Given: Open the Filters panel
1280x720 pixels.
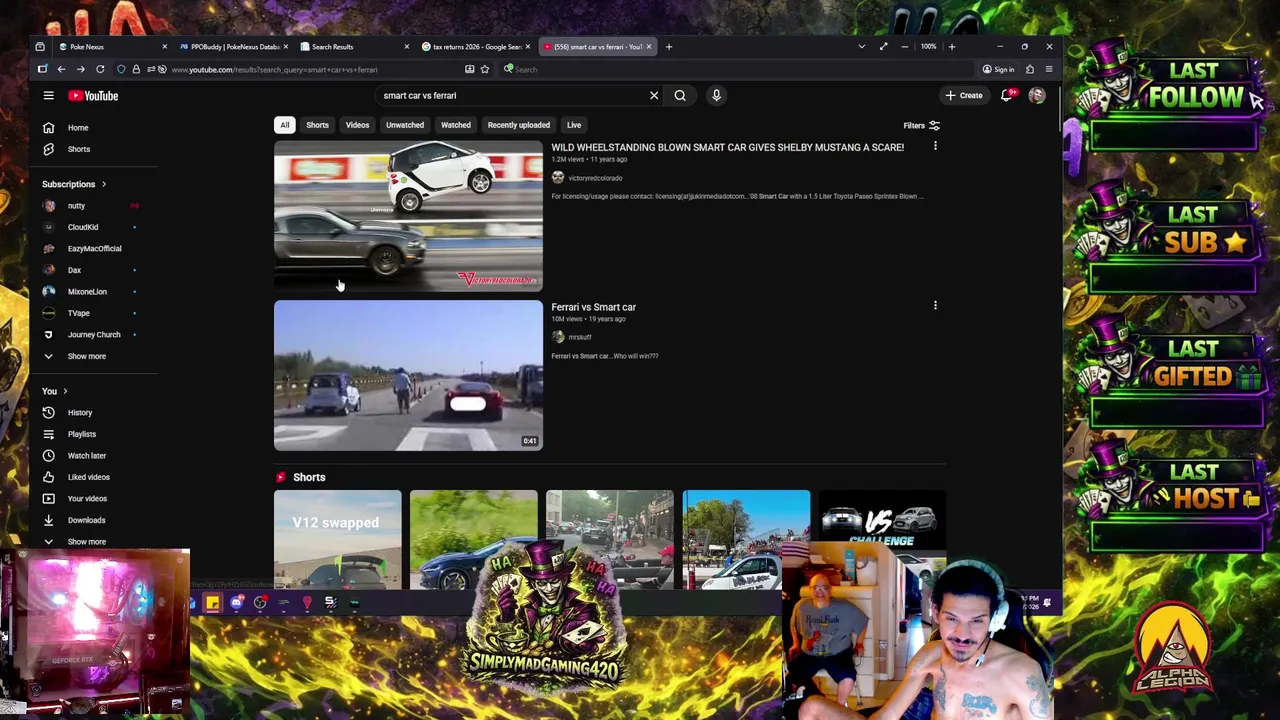Looking at the screenshot, I should coord(921,126).
